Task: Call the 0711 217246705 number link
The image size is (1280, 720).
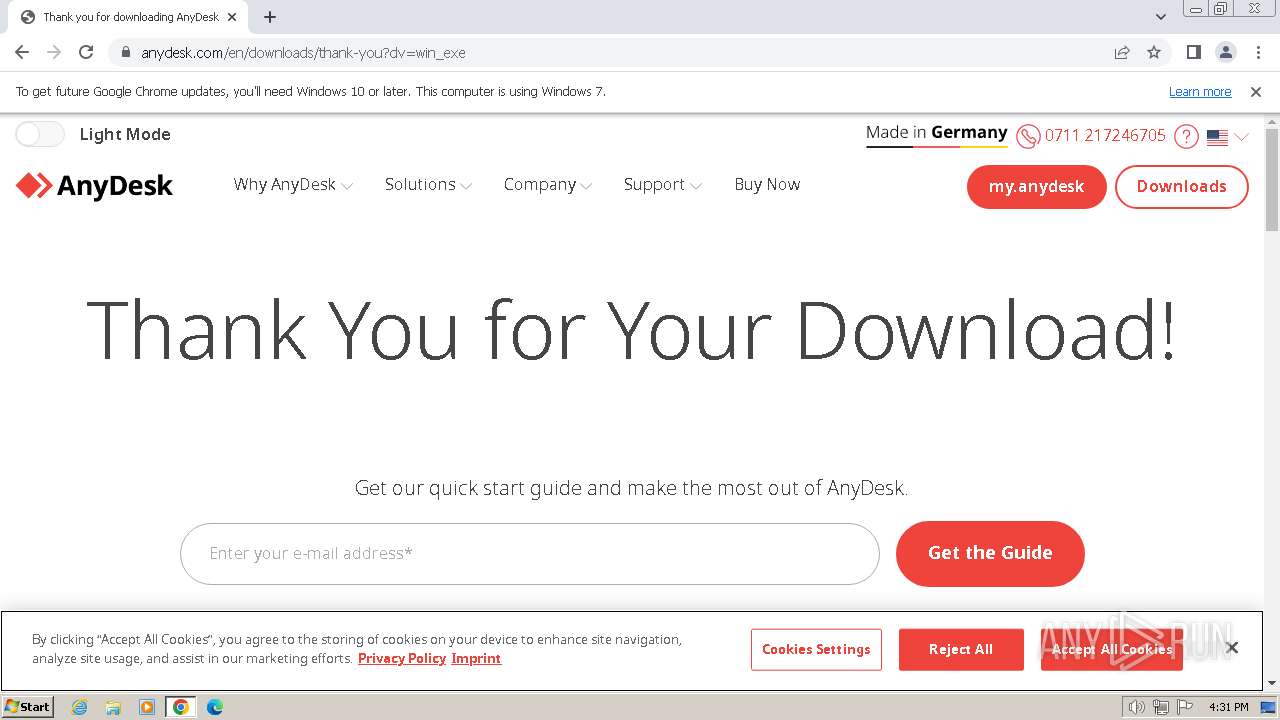Action: (x=1105, y=136)
